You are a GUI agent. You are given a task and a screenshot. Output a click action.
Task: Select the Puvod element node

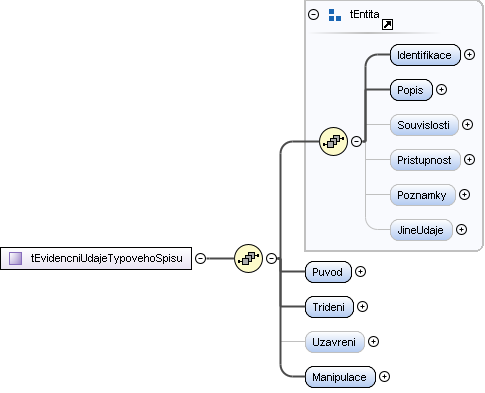[328, 272]
